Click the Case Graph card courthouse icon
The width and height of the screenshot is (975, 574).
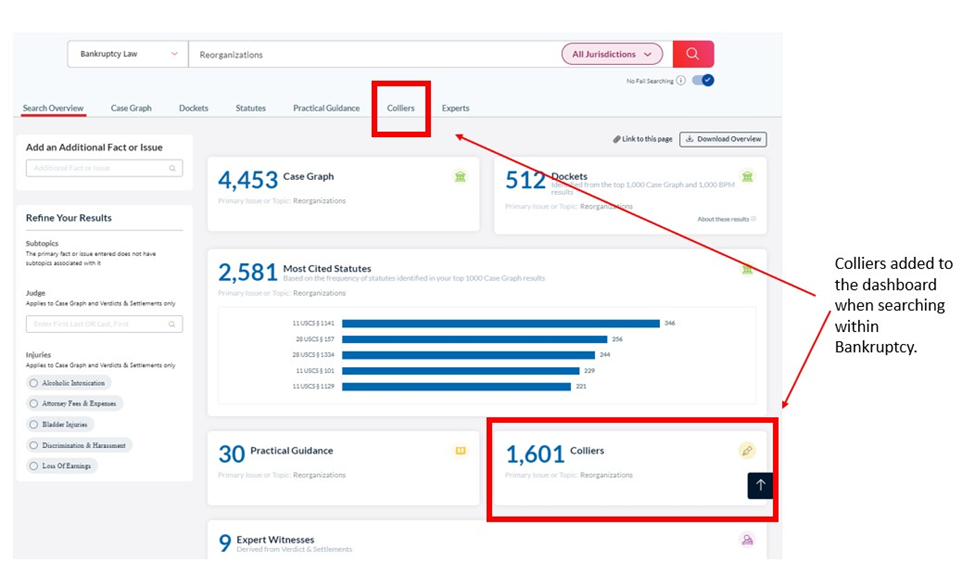pos(460,177)
